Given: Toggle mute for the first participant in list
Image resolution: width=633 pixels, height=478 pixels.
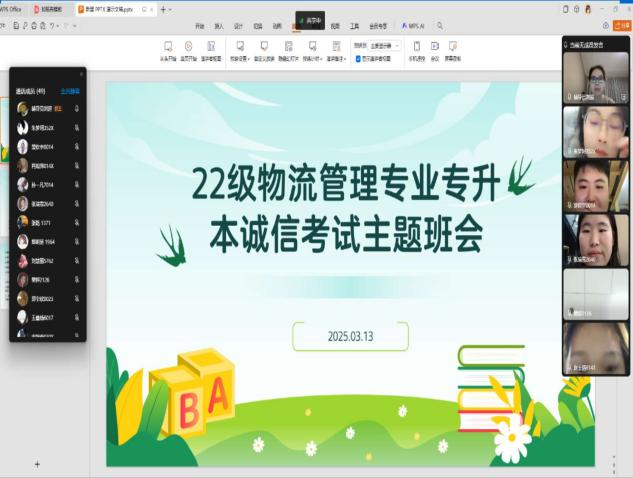Looking at the screenshot, I should pyautogui.click(x=77, y=108).
